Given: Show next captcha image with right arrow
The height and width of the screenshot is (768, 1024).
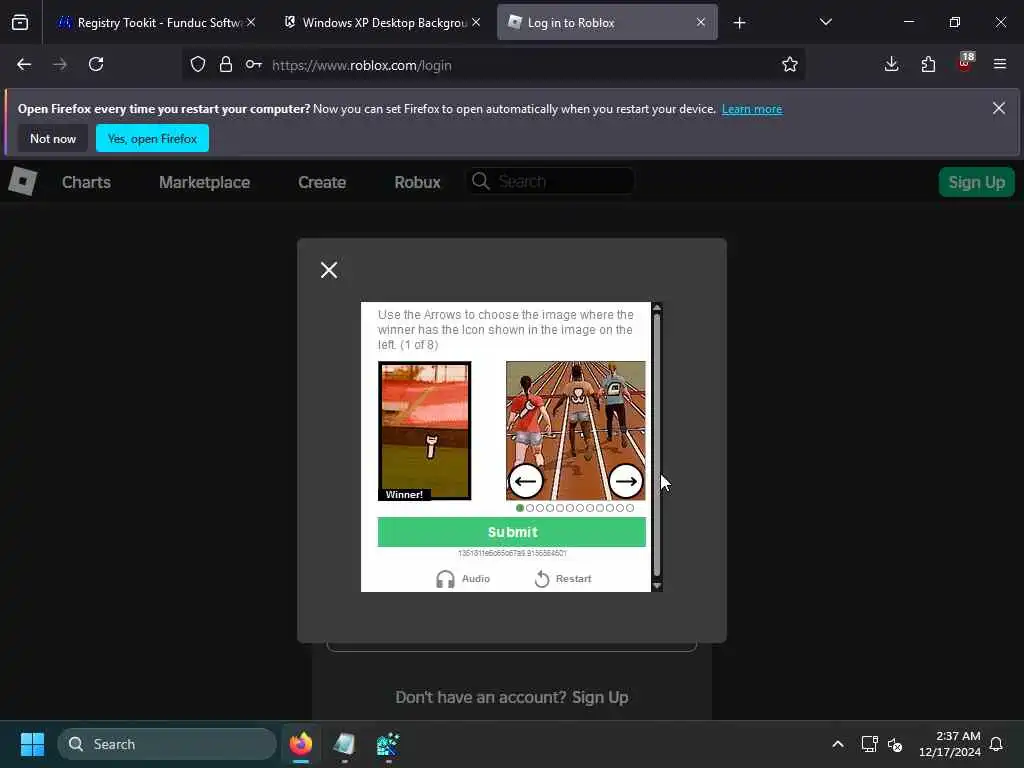Looking at the screenshot, I should point(626,481).
